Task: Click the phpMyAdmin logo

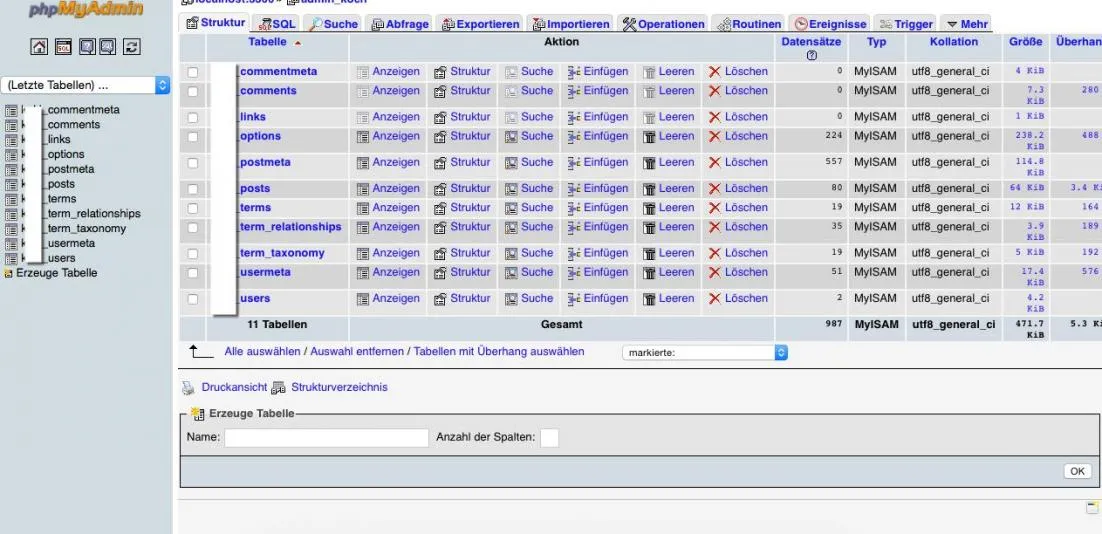Action: [x=86, y=9]
